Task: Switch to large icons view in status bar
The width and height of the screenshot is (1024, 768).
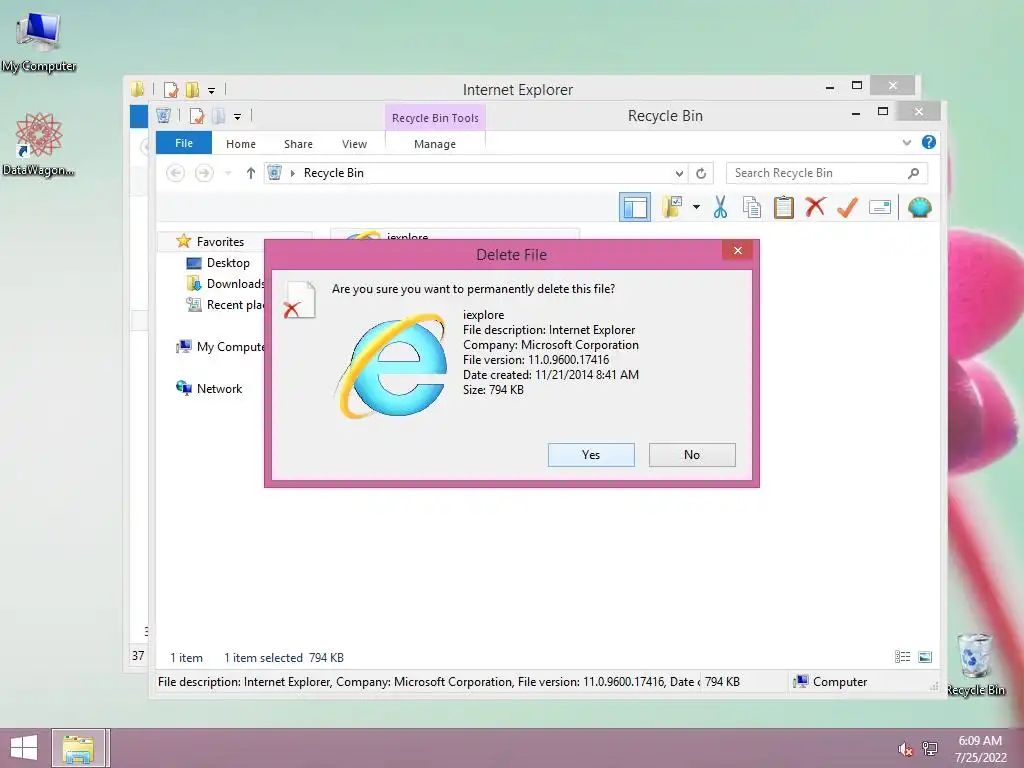Action: 925,657
